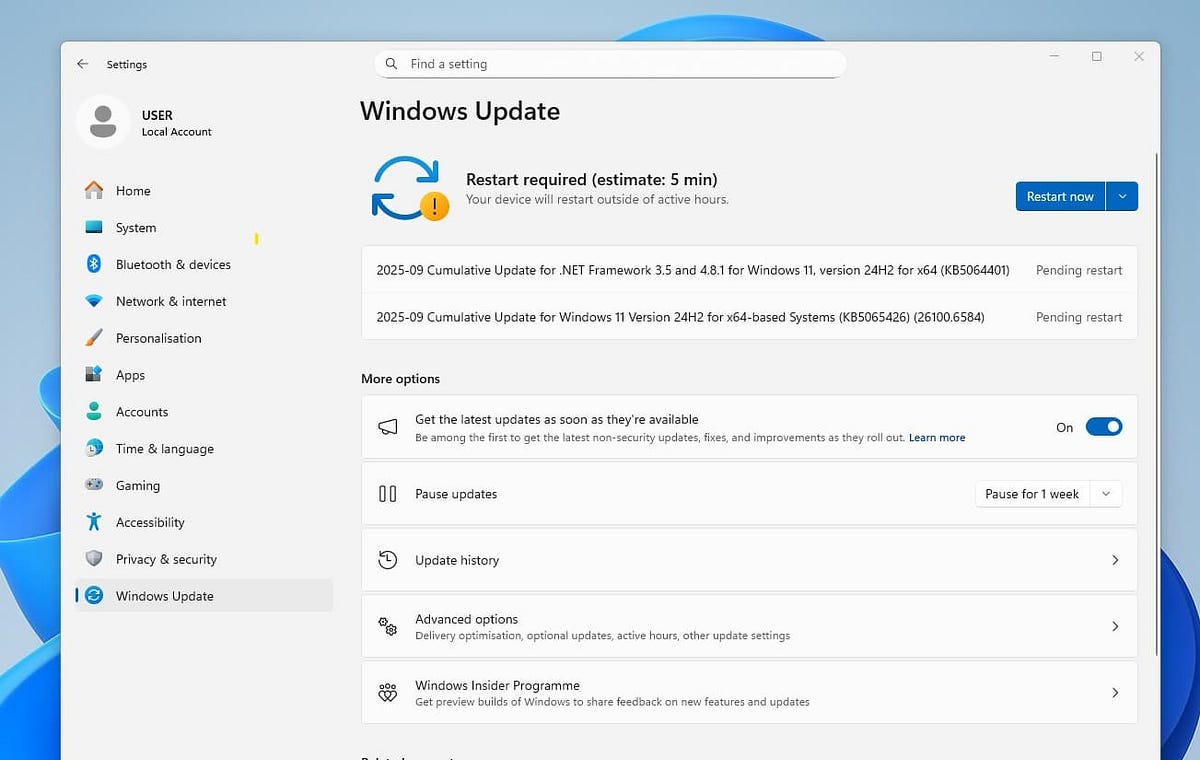Click the vertical scrollbar on right
The image size is (1200, 760).
[x=1156, y=404]
